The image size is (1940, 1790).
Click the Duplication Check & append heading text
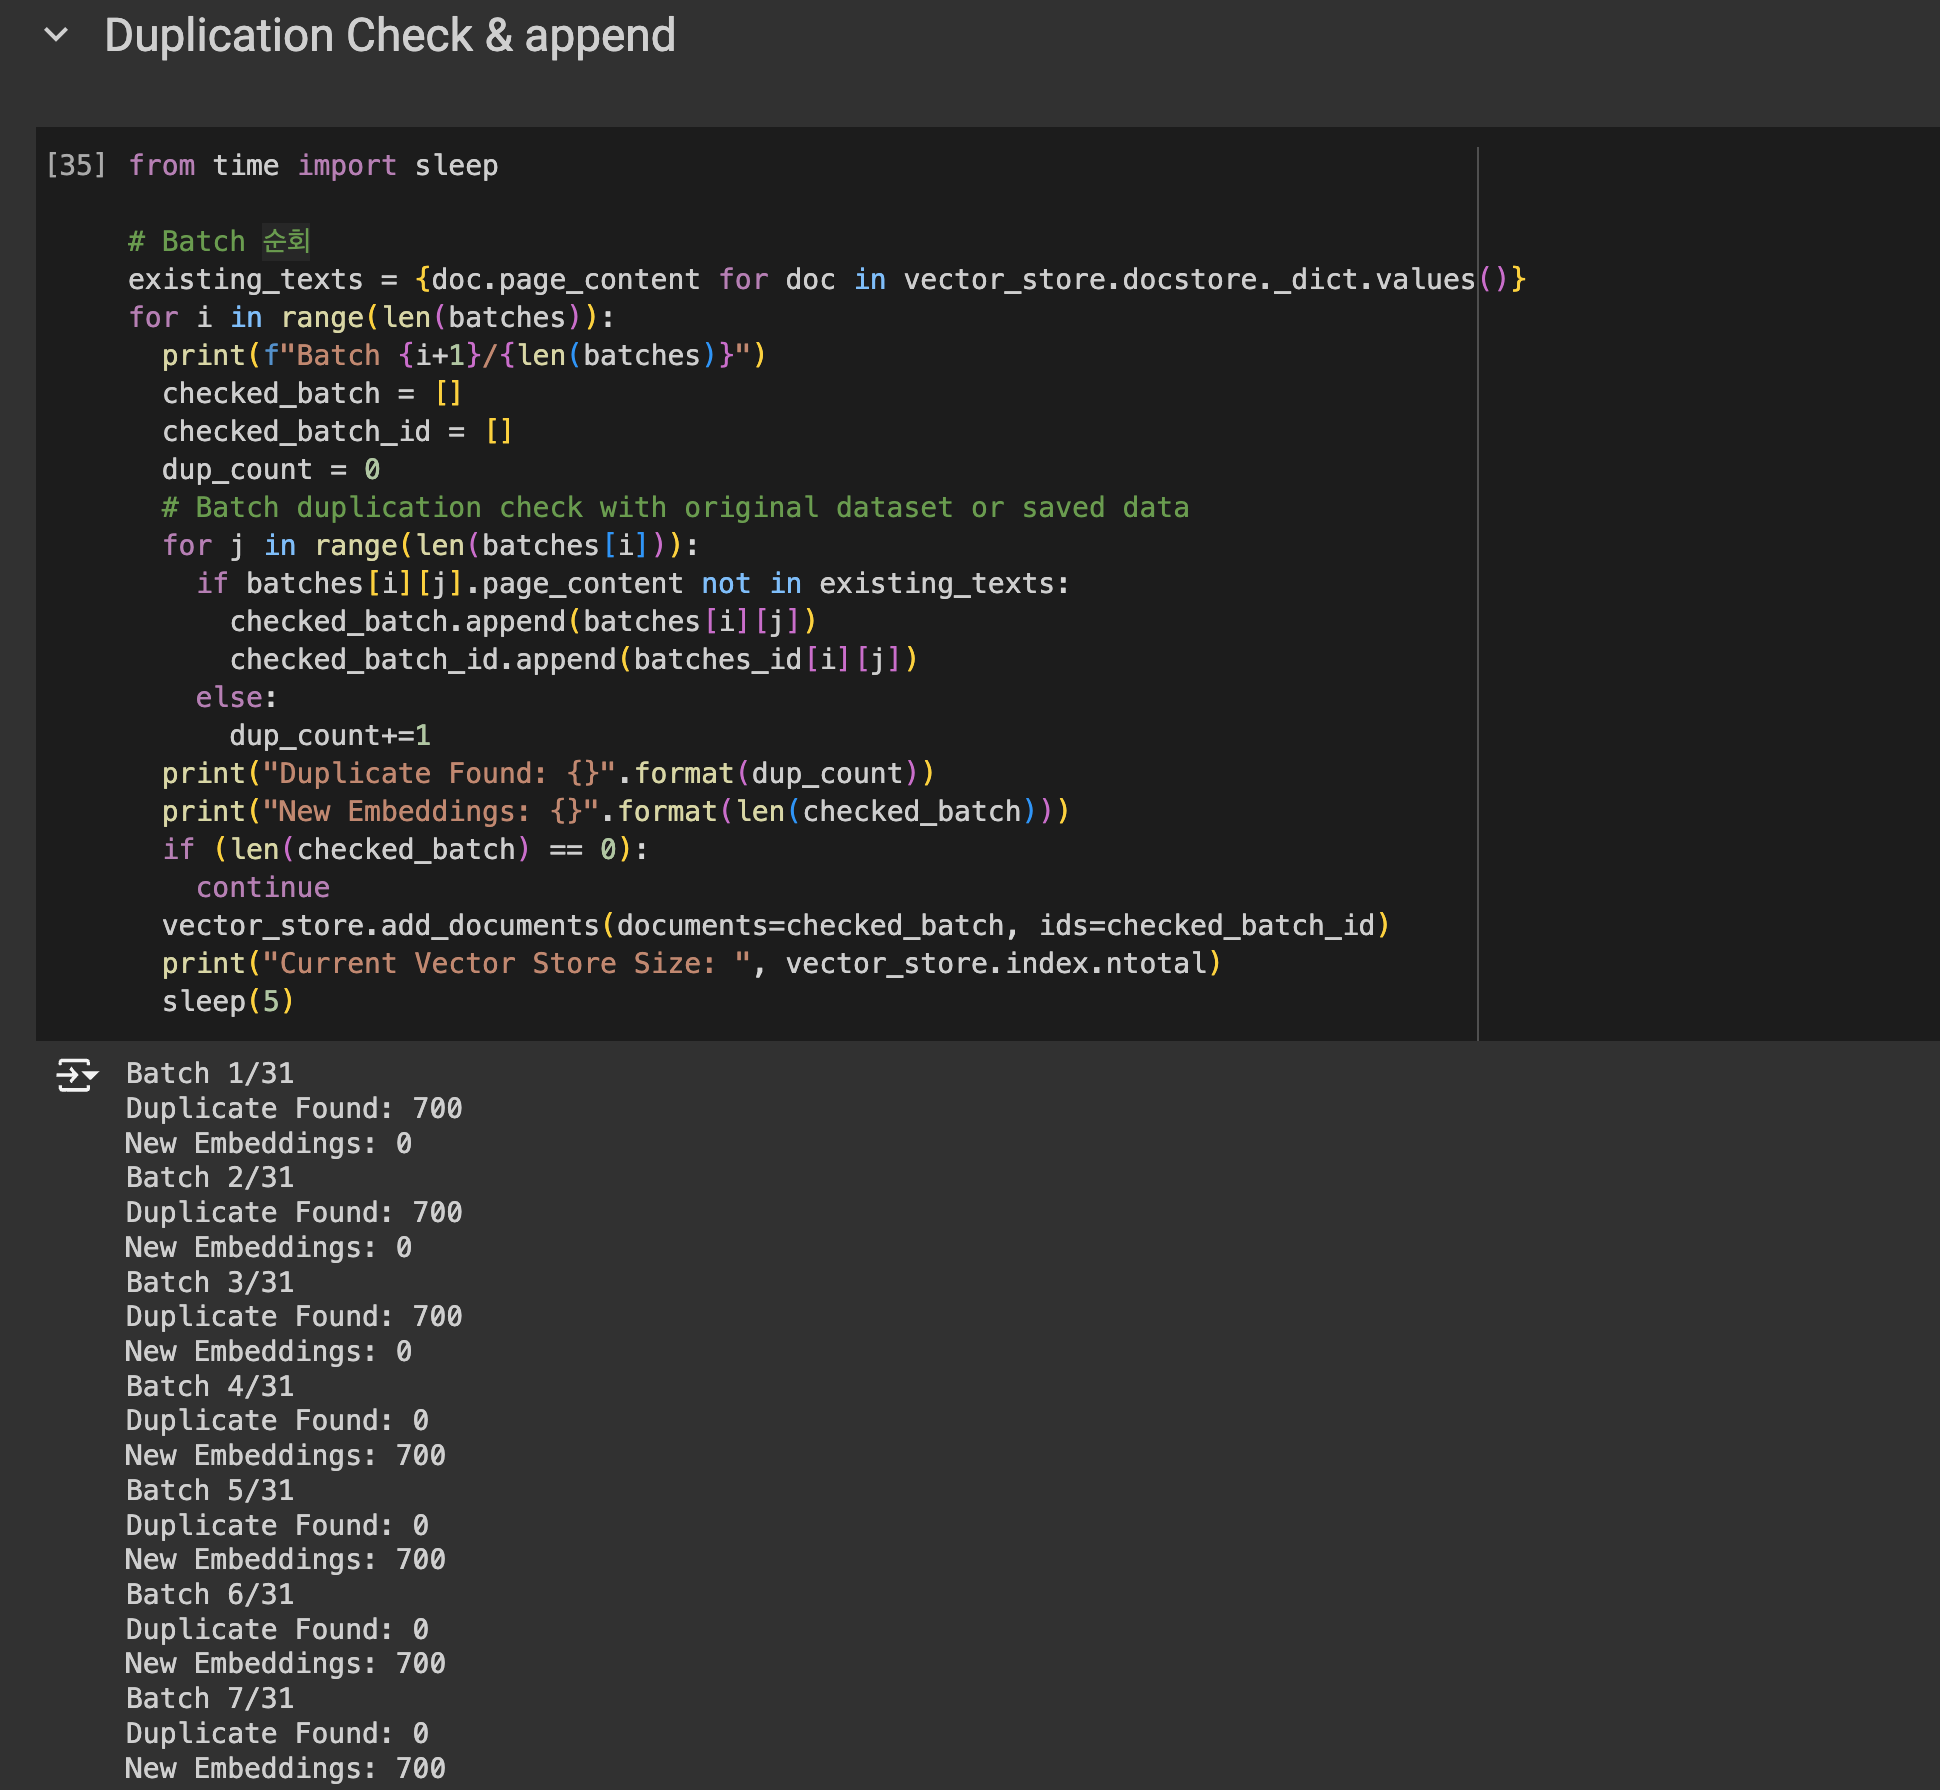(x=390, y=36)
